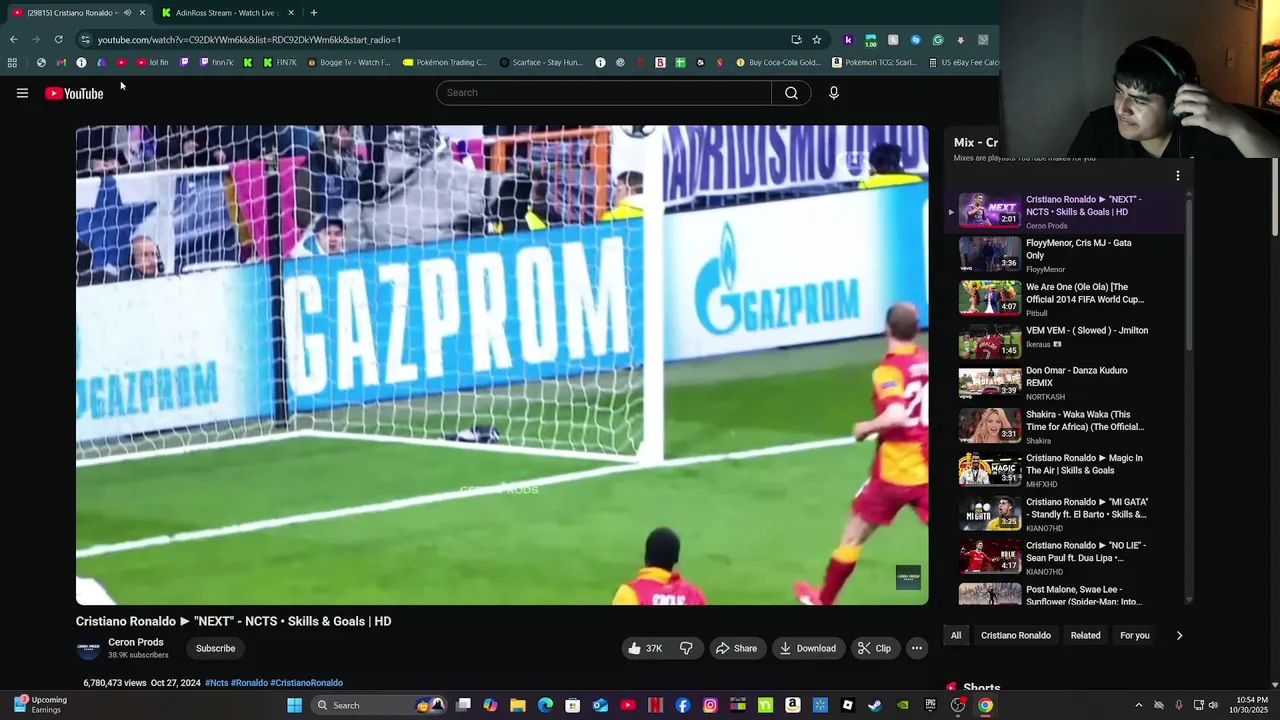Open the browser apps grid shortcut
The width and height of the screenshot is (1280, 720).
click(x=12, y=62)
